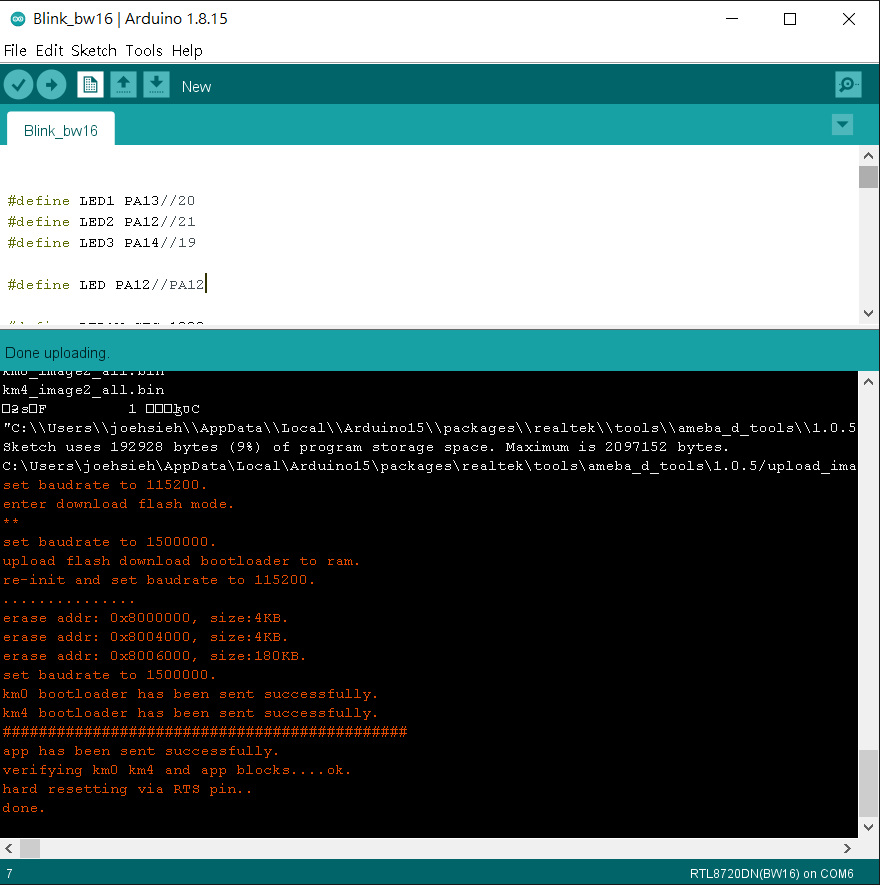Click the upload progress hash marks line

click(x=205, y=732)
